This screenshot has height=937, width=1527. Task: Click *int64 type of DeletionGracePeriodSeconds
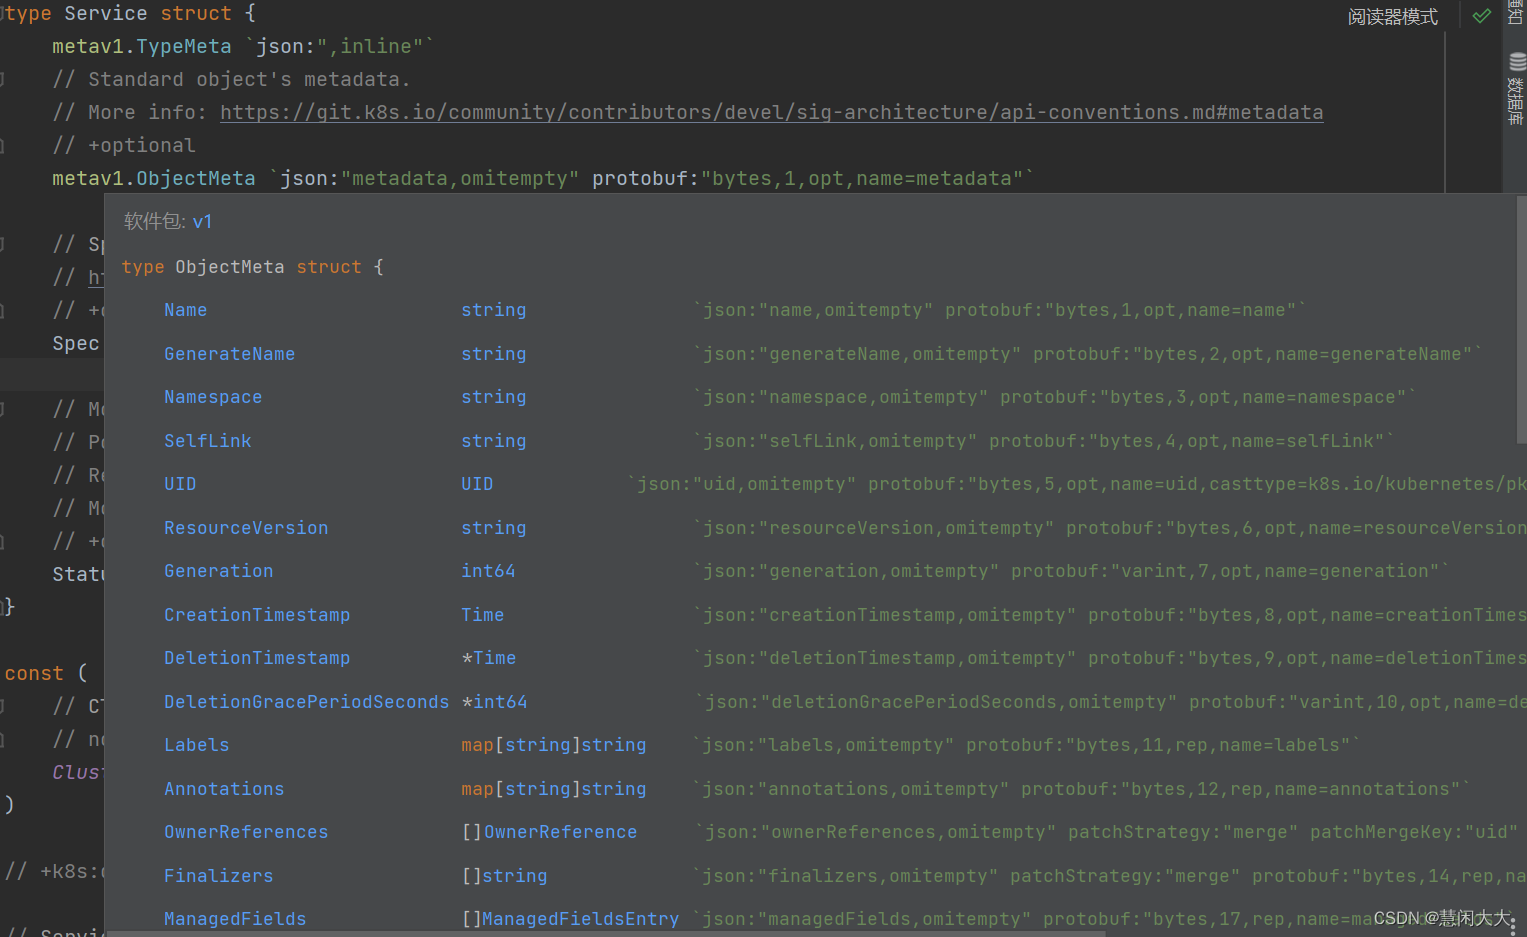[x=494, y=702]
